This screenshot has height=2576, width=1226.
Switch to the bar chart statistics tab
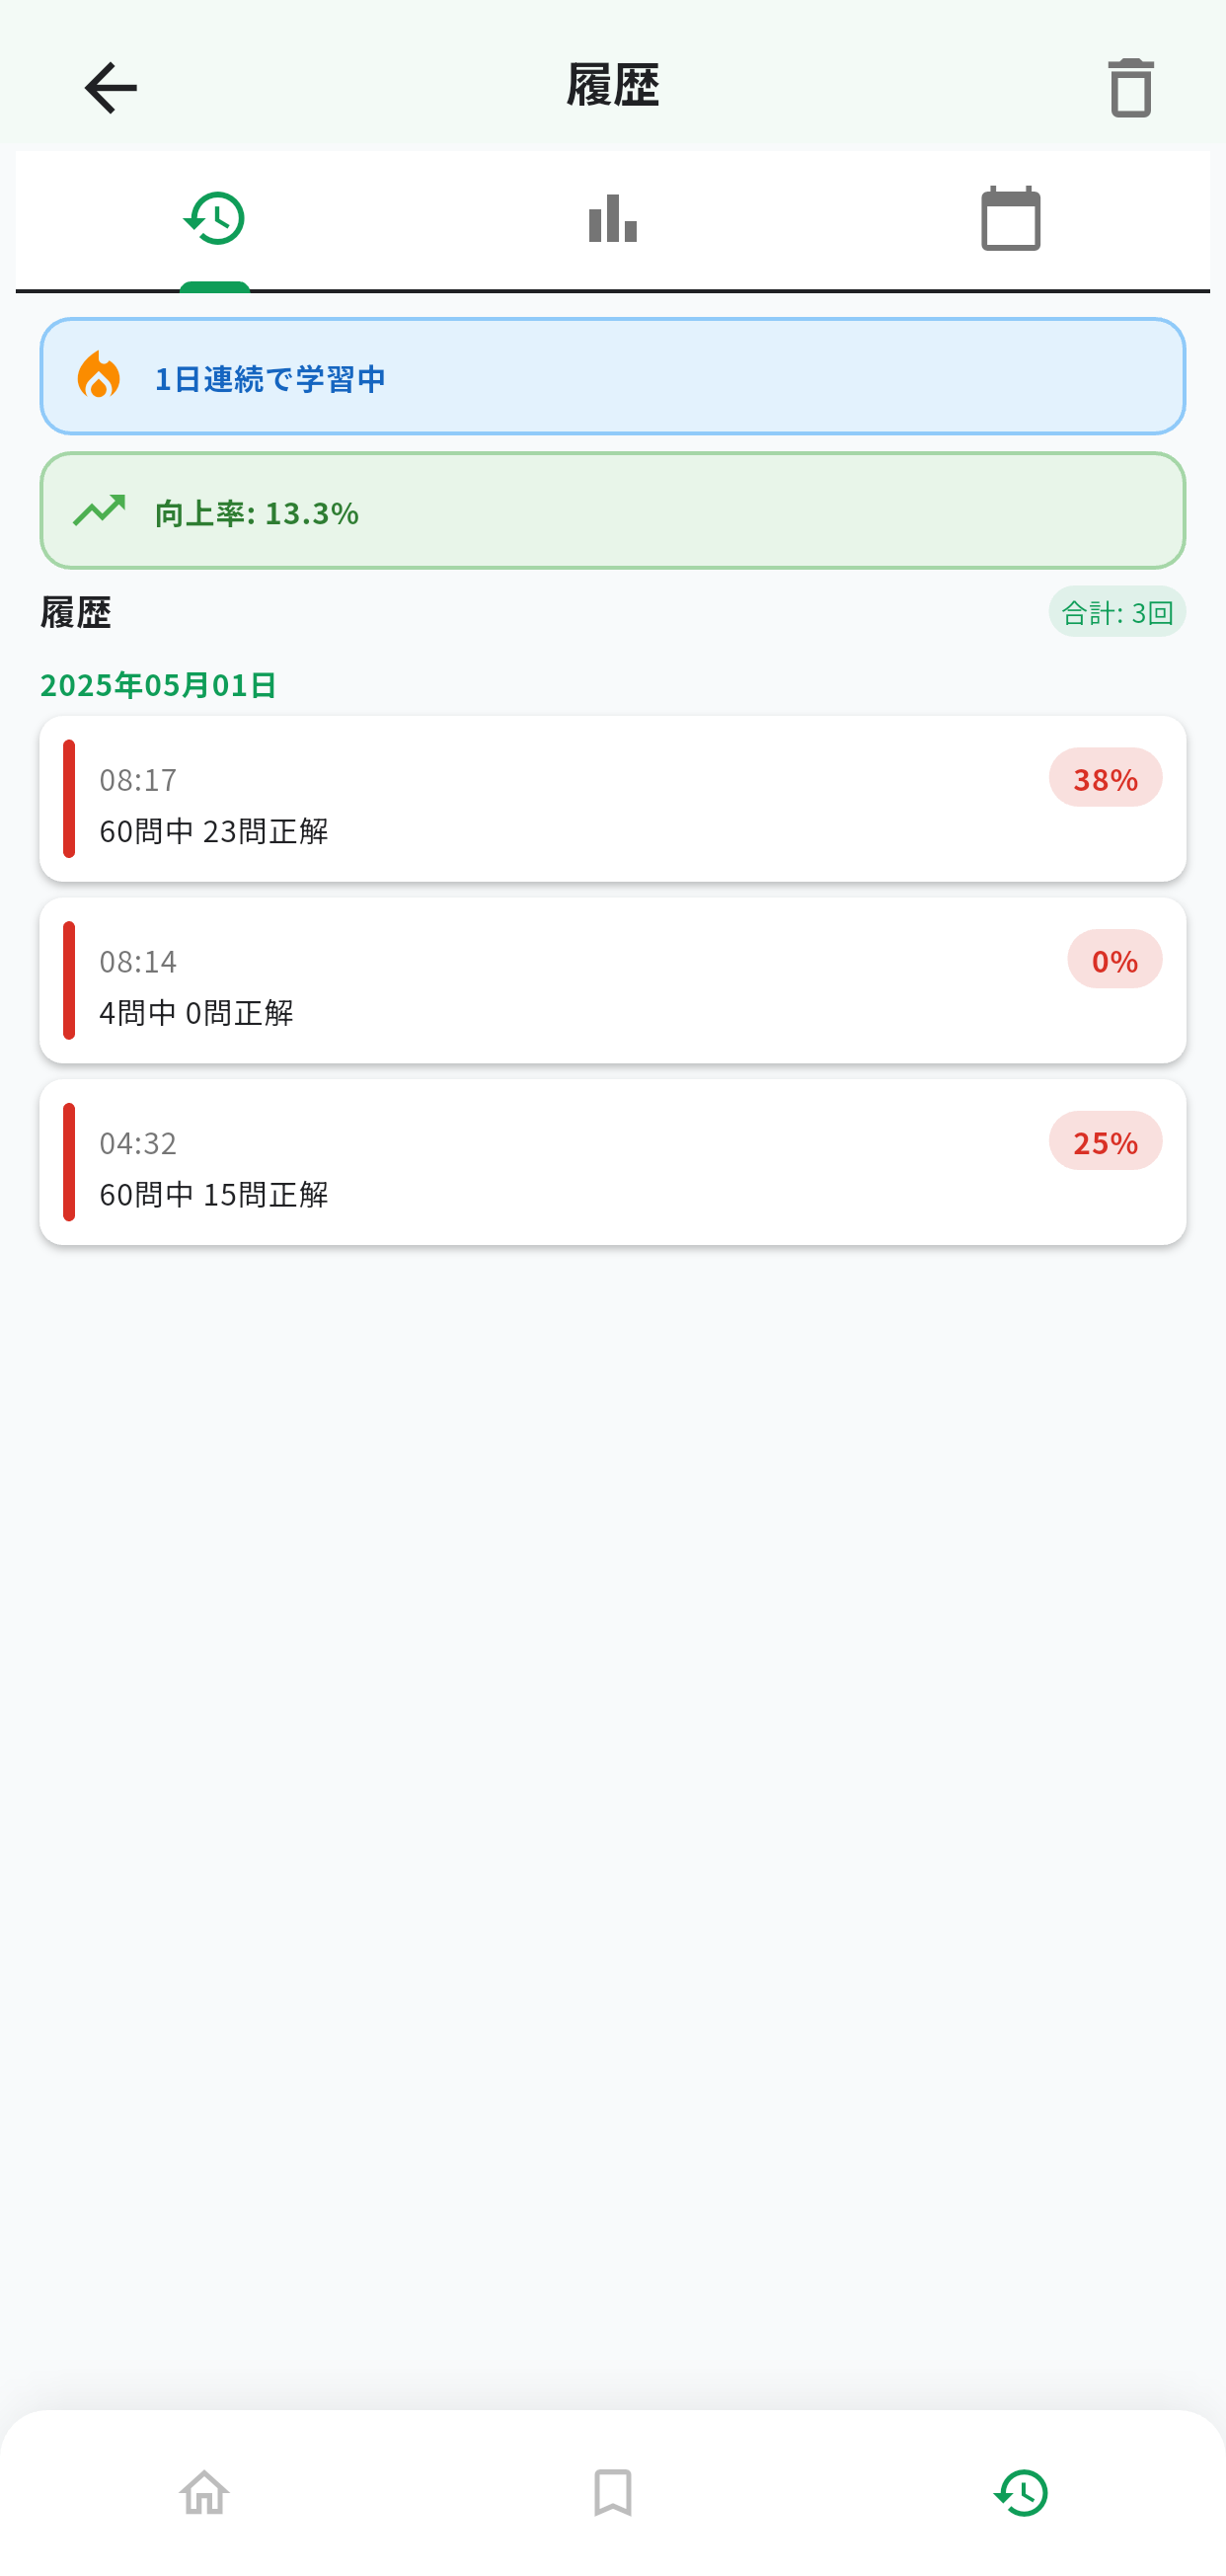612,218
